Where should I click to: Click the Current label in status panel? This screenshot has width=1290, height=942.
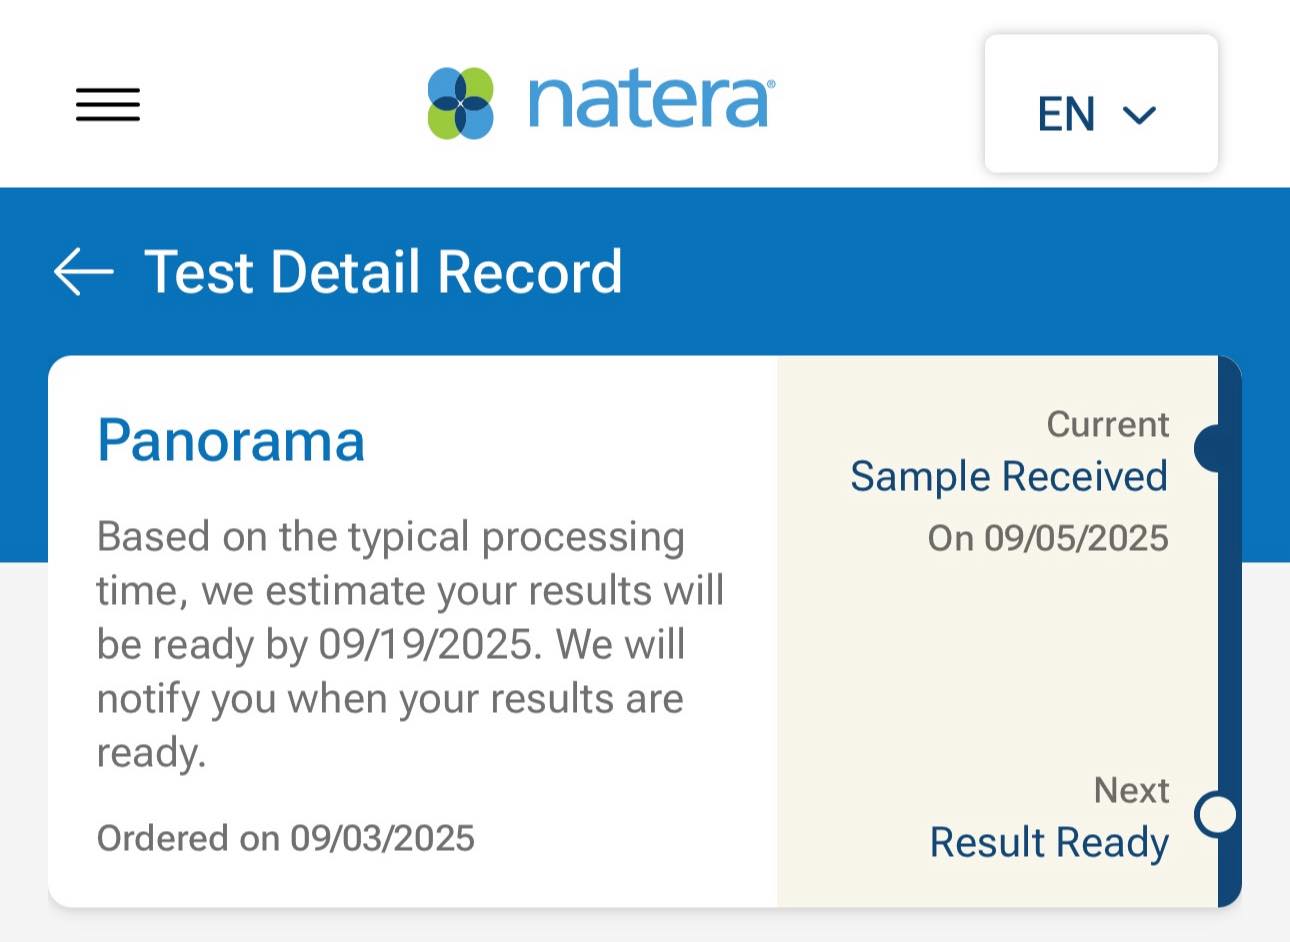point(1108,424)
